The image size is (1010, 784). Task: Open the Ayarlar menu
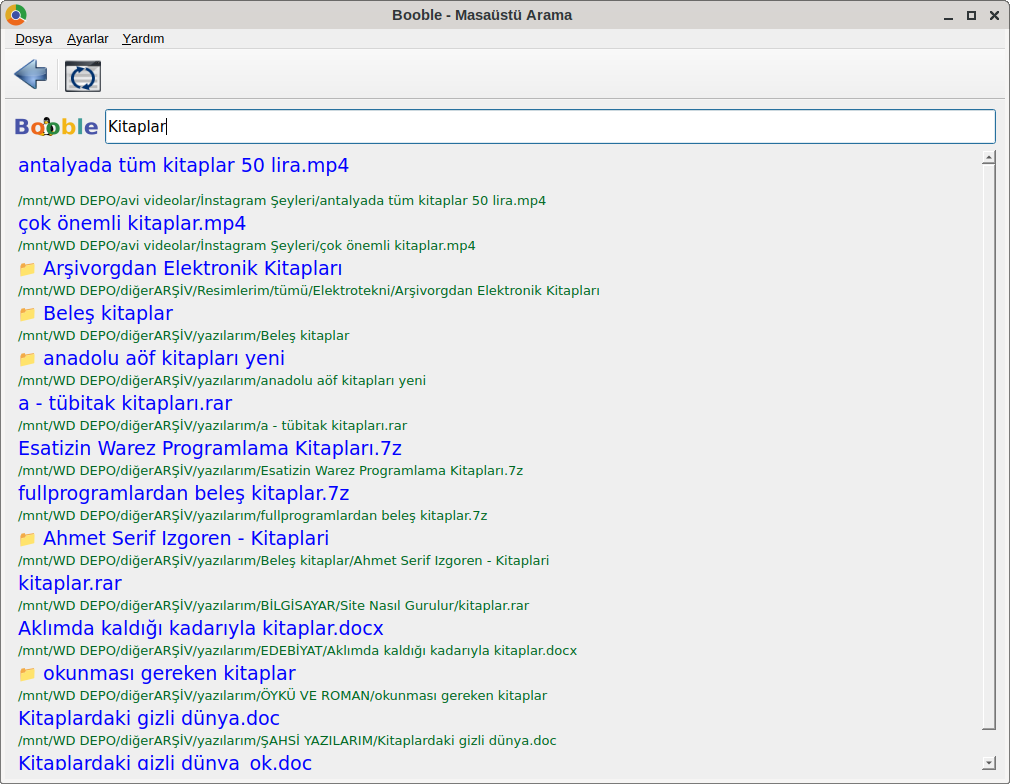pyautogui.click(x=88, y=39)
